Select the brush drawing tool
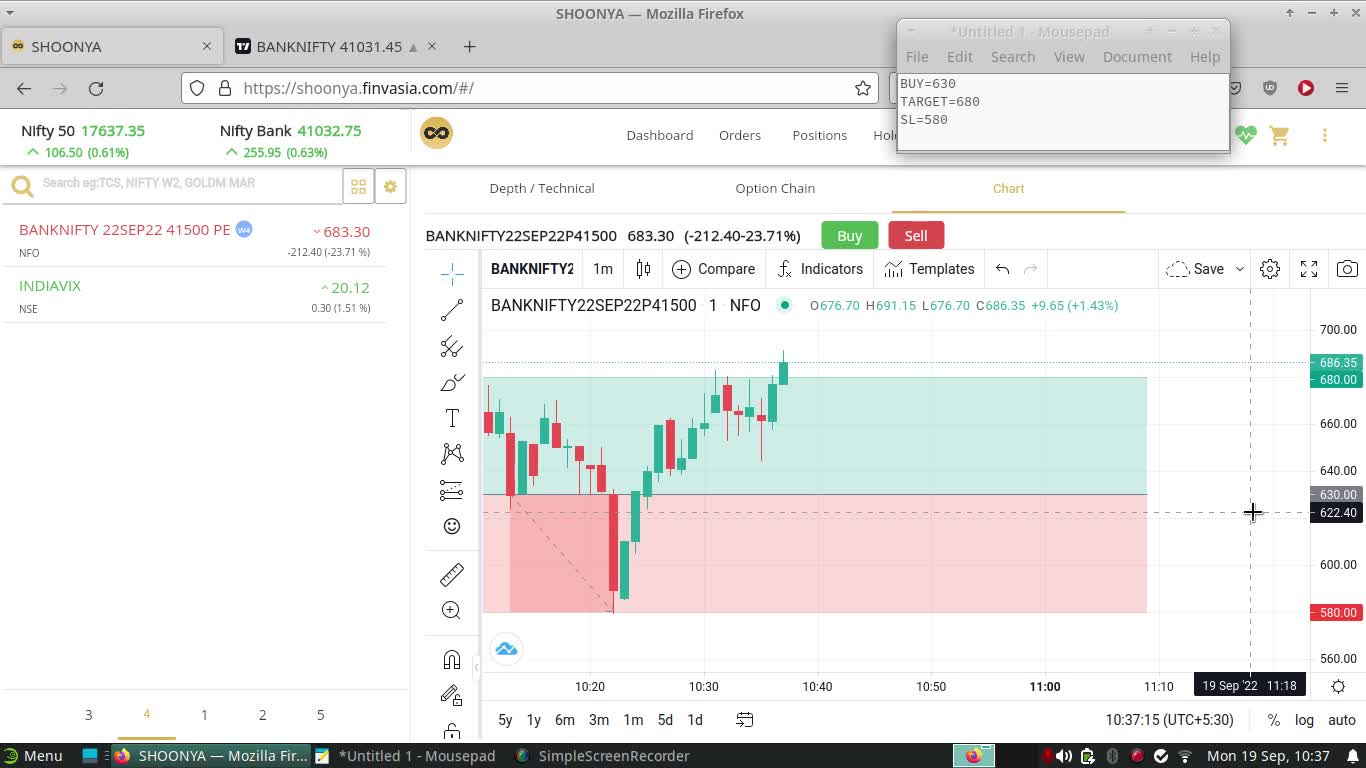The height and width of the screenshot is (768, 1366). (x=452, y=382)
